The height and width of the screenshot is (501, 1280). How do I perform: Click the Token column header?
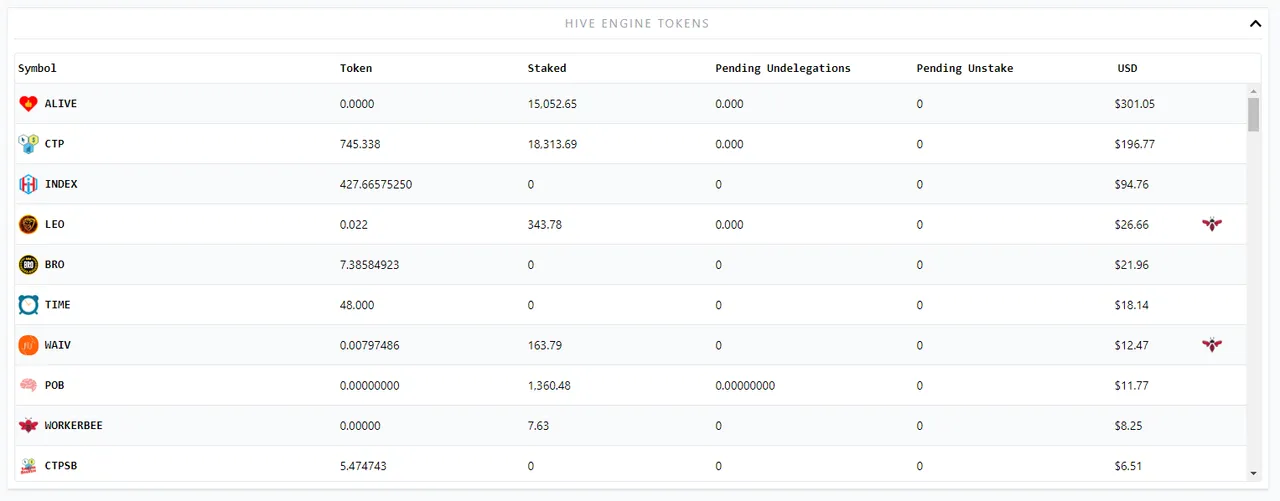click(356, 68)
